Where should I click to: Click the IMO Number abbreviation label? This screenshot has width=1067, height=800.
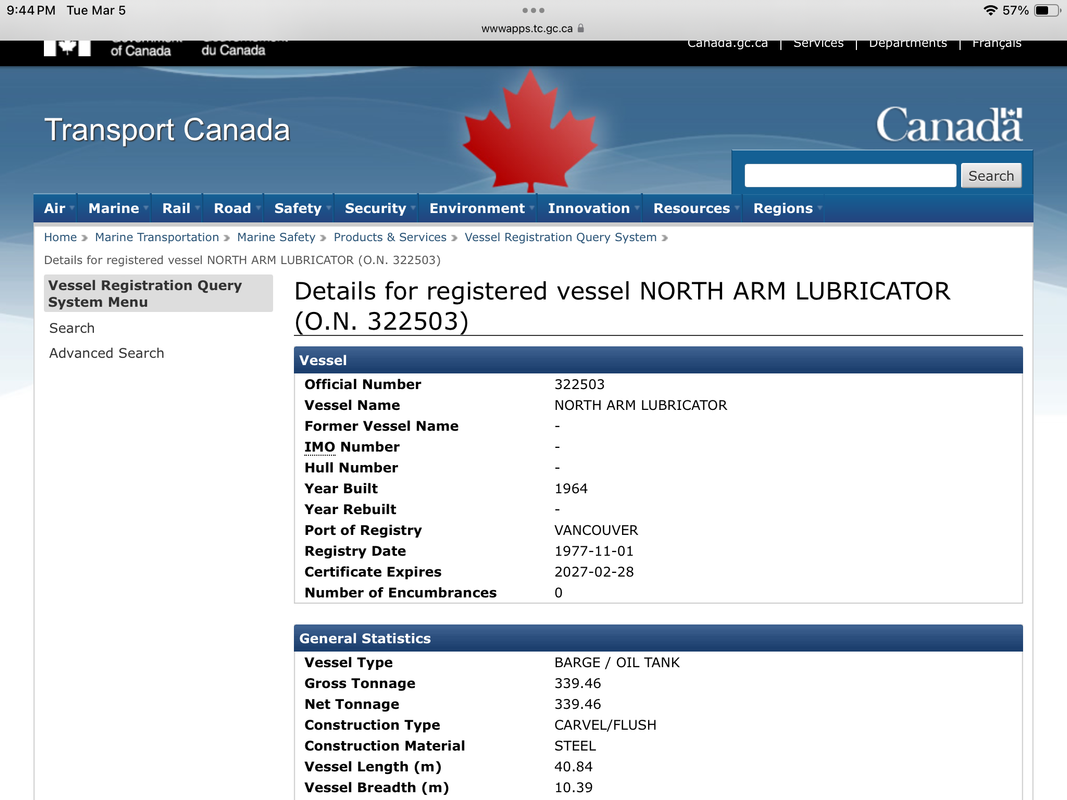click(x=320, y=447)
